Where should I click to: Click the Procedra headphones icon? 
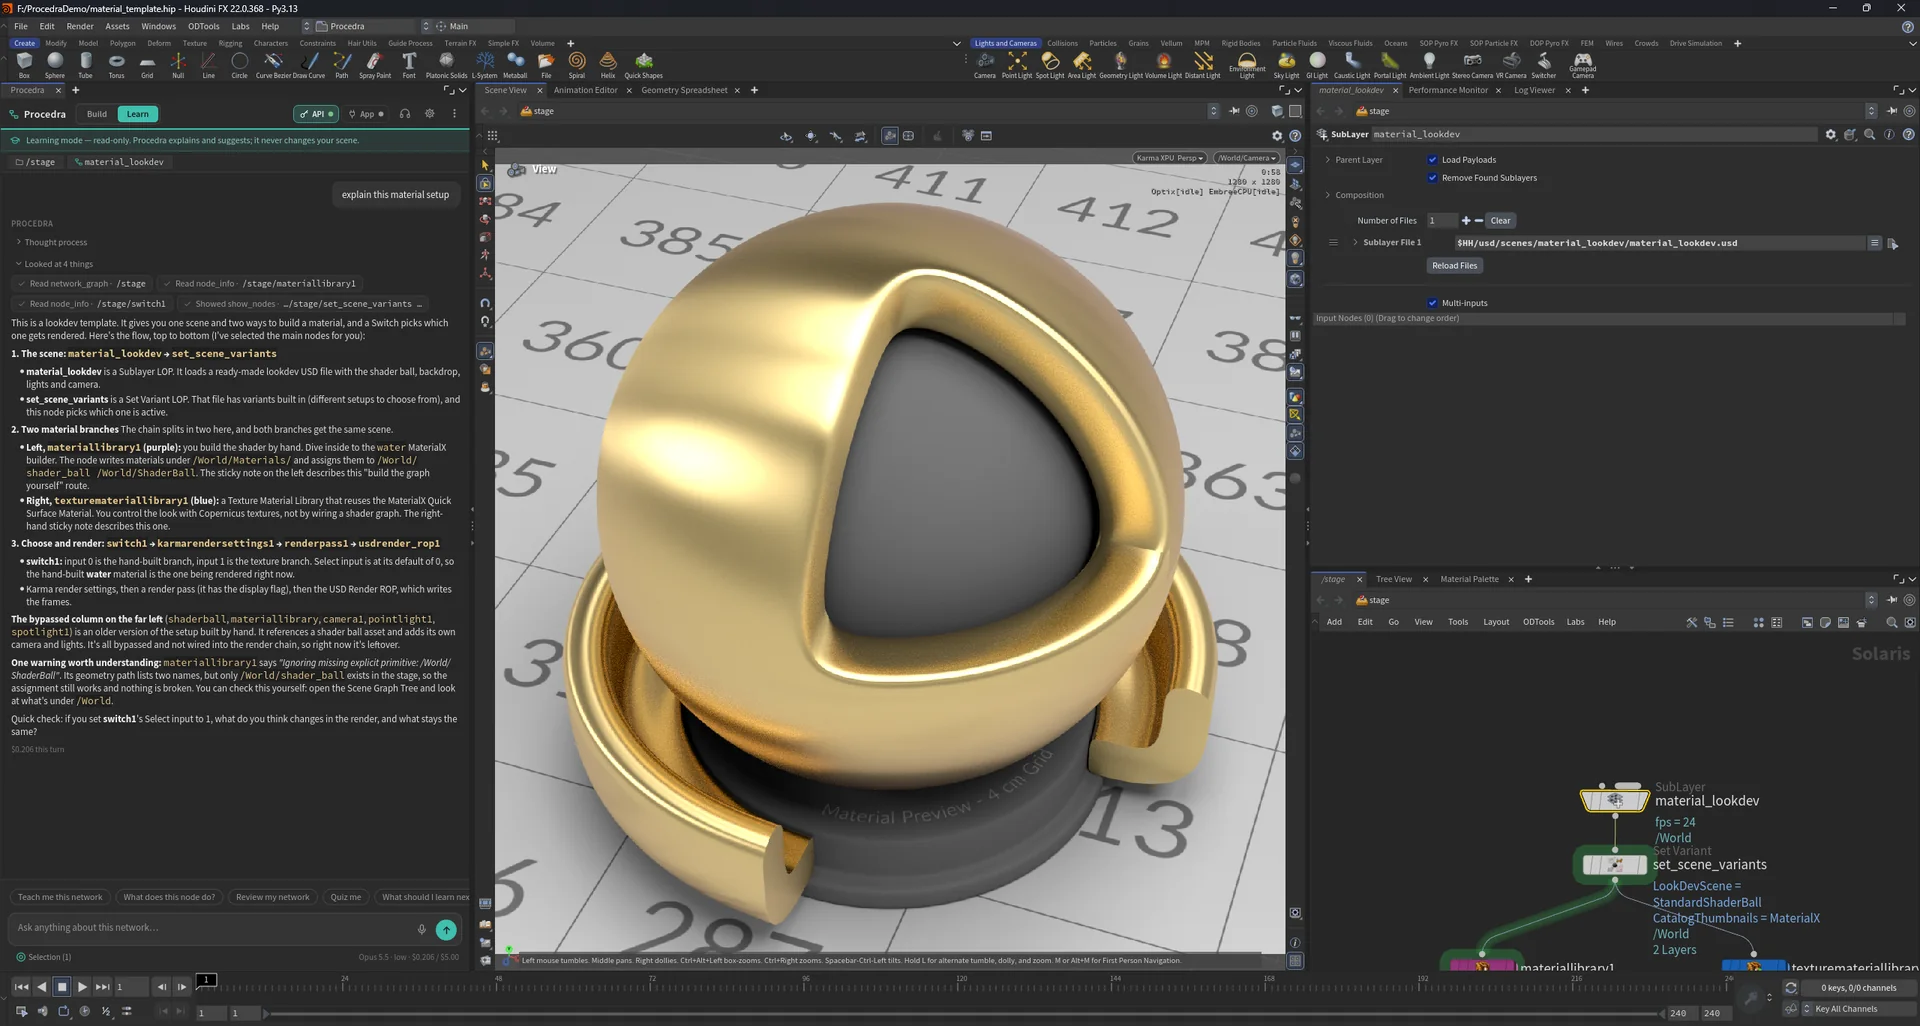tap(405, 114)
